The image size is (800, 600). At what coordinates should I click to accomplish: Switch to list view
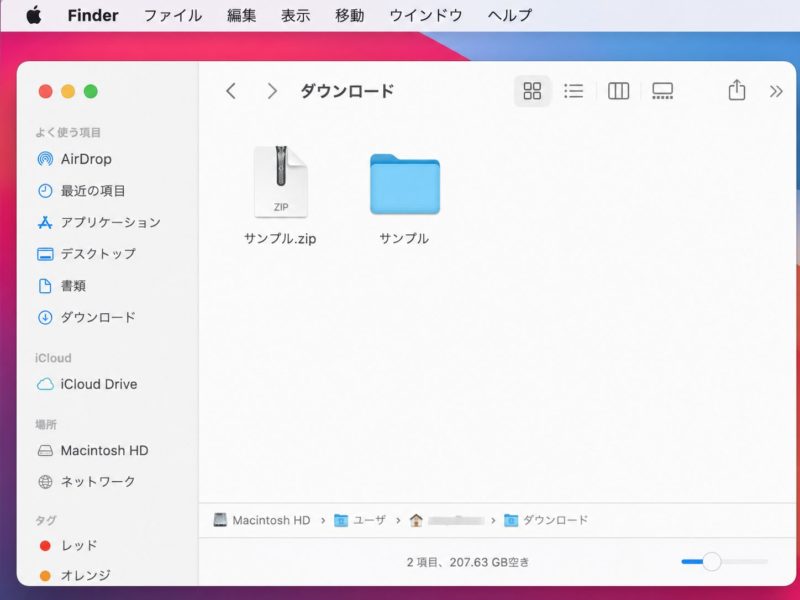(573, 91)
